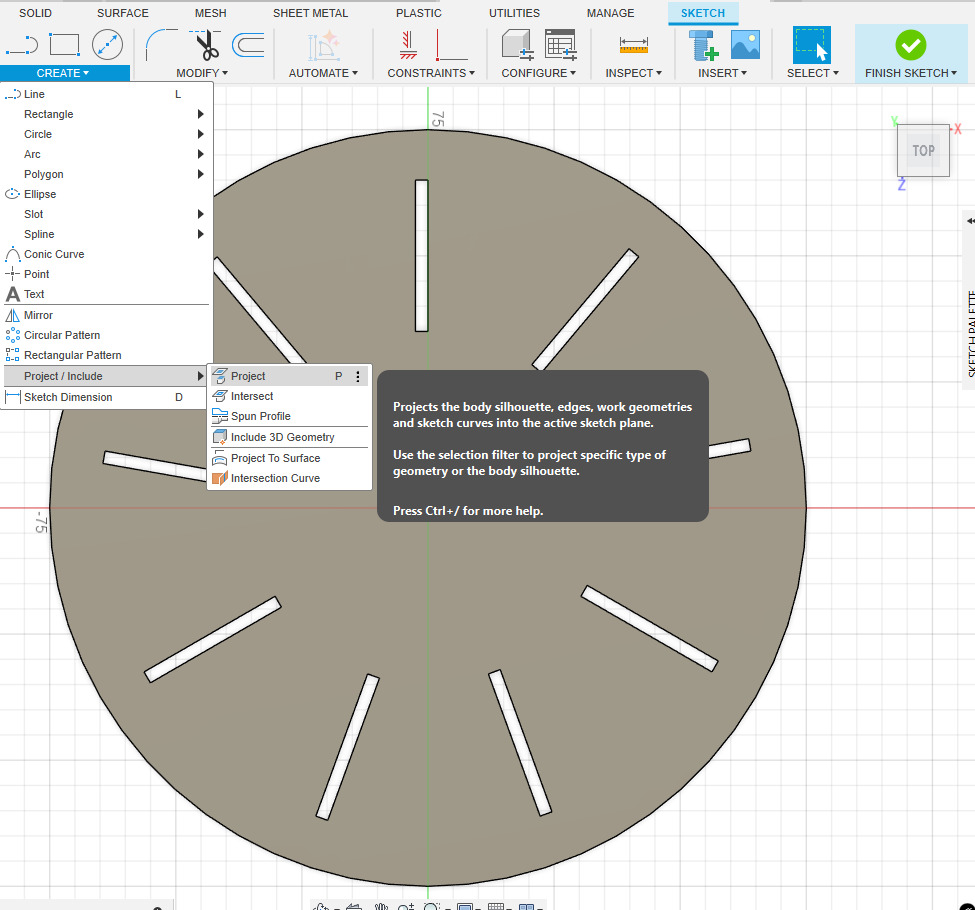Expand the Polygon submenu
The width and height of the screenshot is (975, 910).
(x=106, y=174)
